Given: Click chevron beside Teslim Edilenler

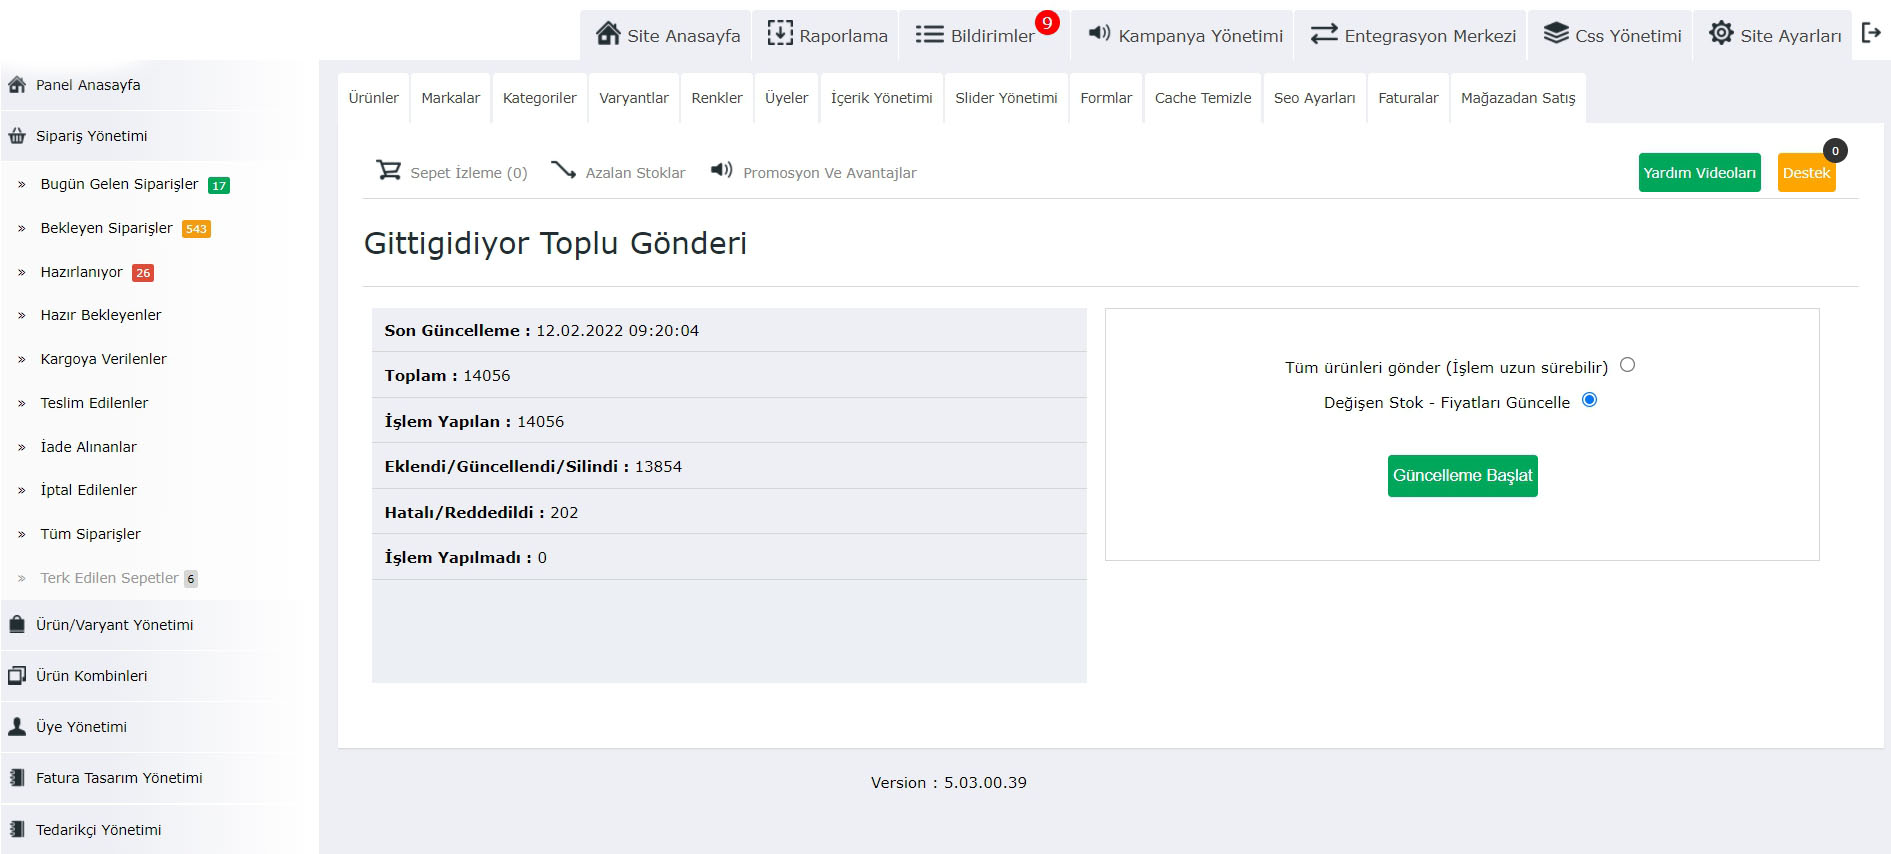Looking at the screenshot, I should click(x=22, y=404).
